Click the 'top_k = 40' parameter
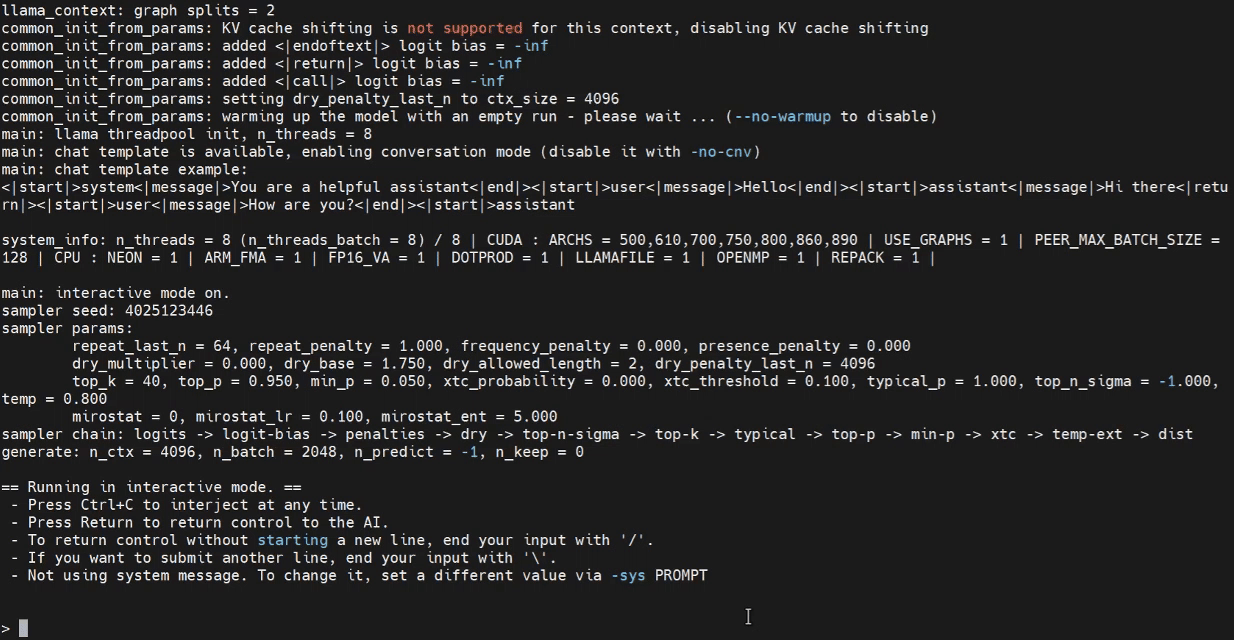This screenshot has width=1234, height=640. click(x=116, y=381)
